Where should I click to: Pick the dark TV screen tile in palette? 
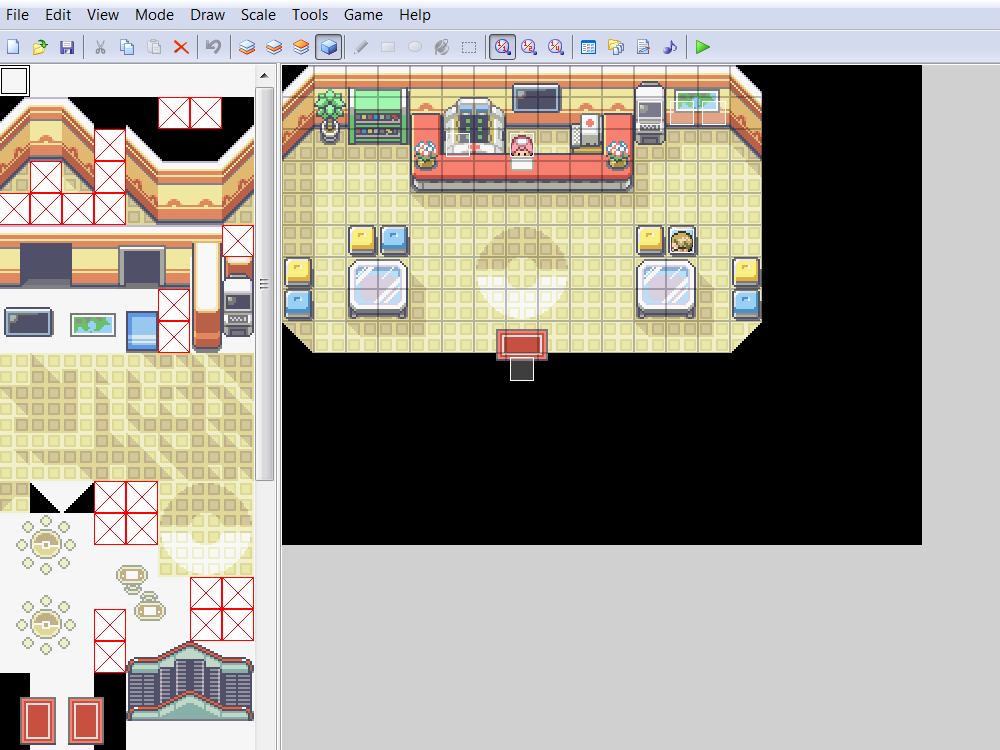[29, 322]
